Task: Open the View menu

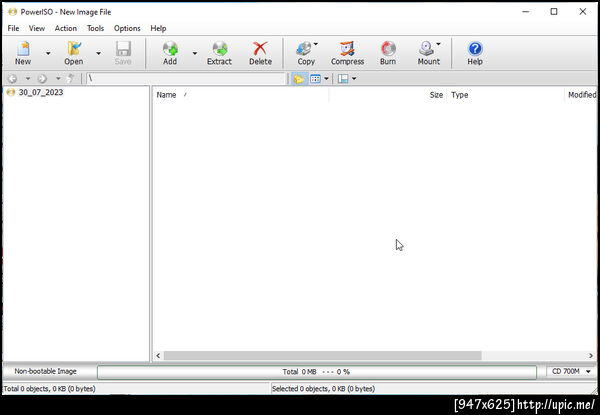Action: (37, 28)
